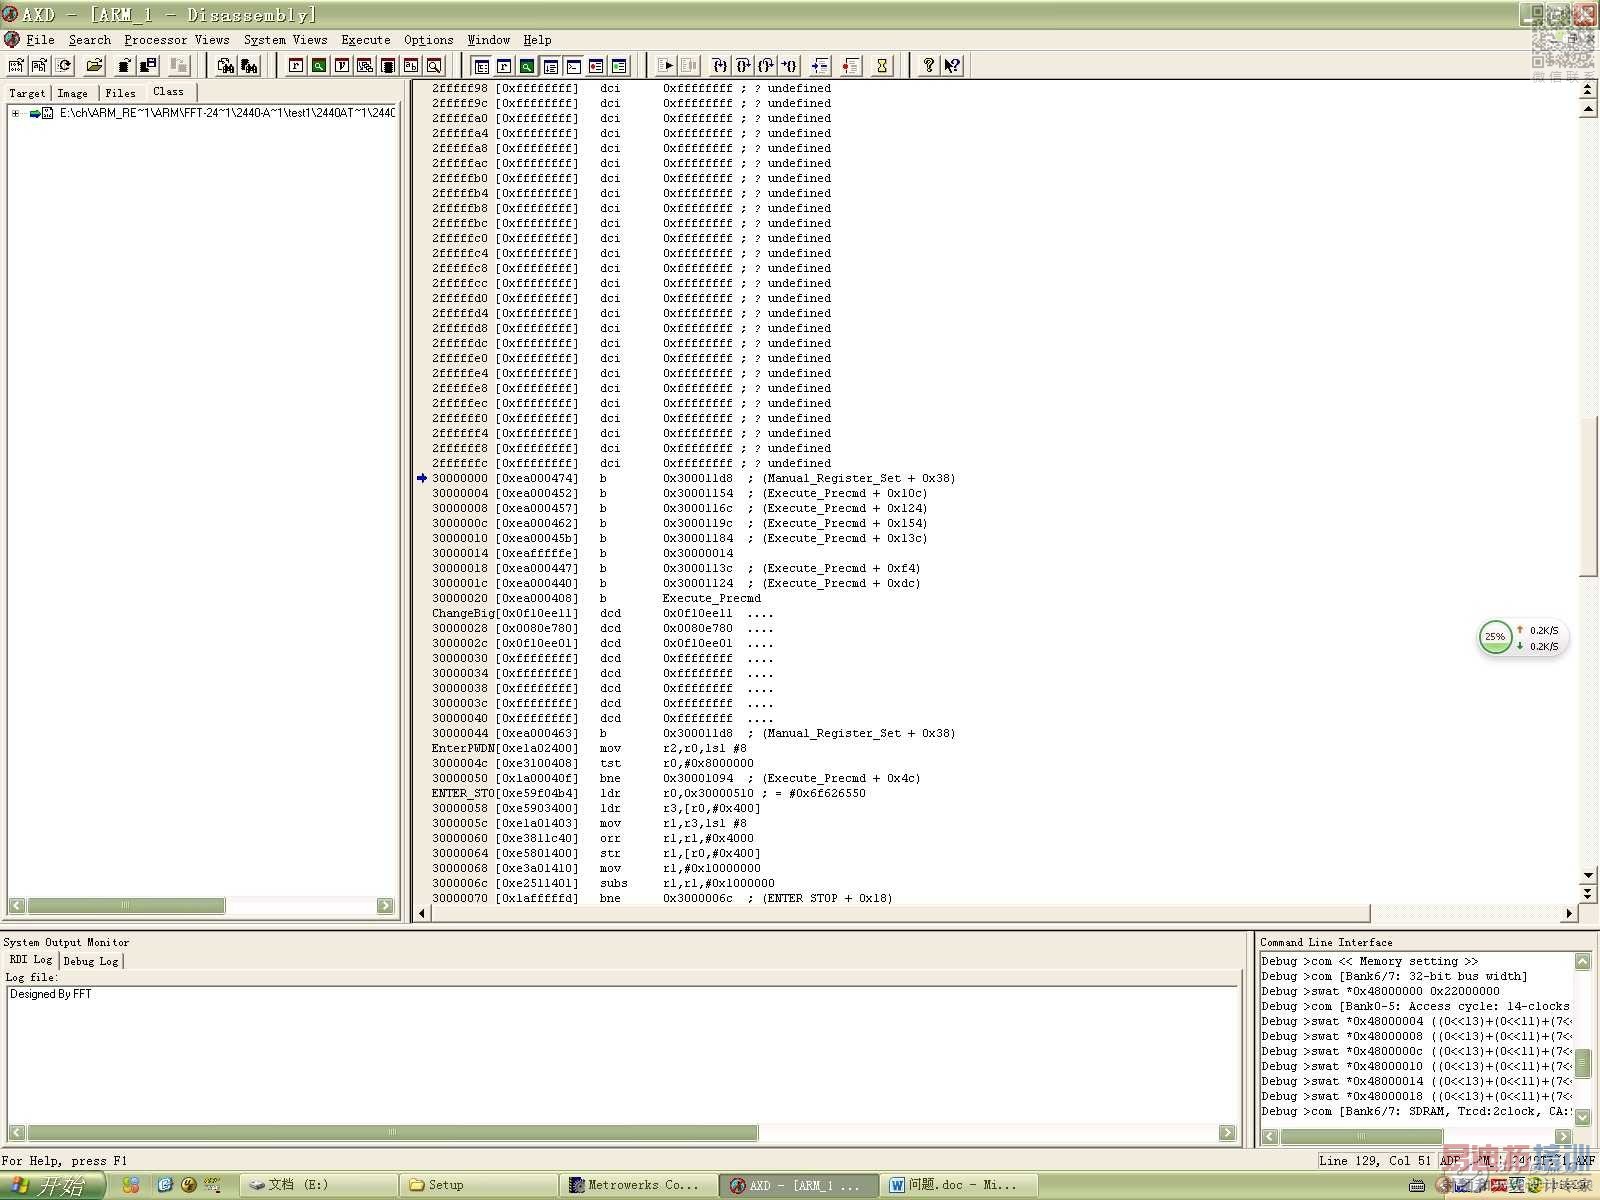
Task: Click the Command Line Interface vertical scrollbar
Action: pyautogui.click(x=1583, y=1062)
